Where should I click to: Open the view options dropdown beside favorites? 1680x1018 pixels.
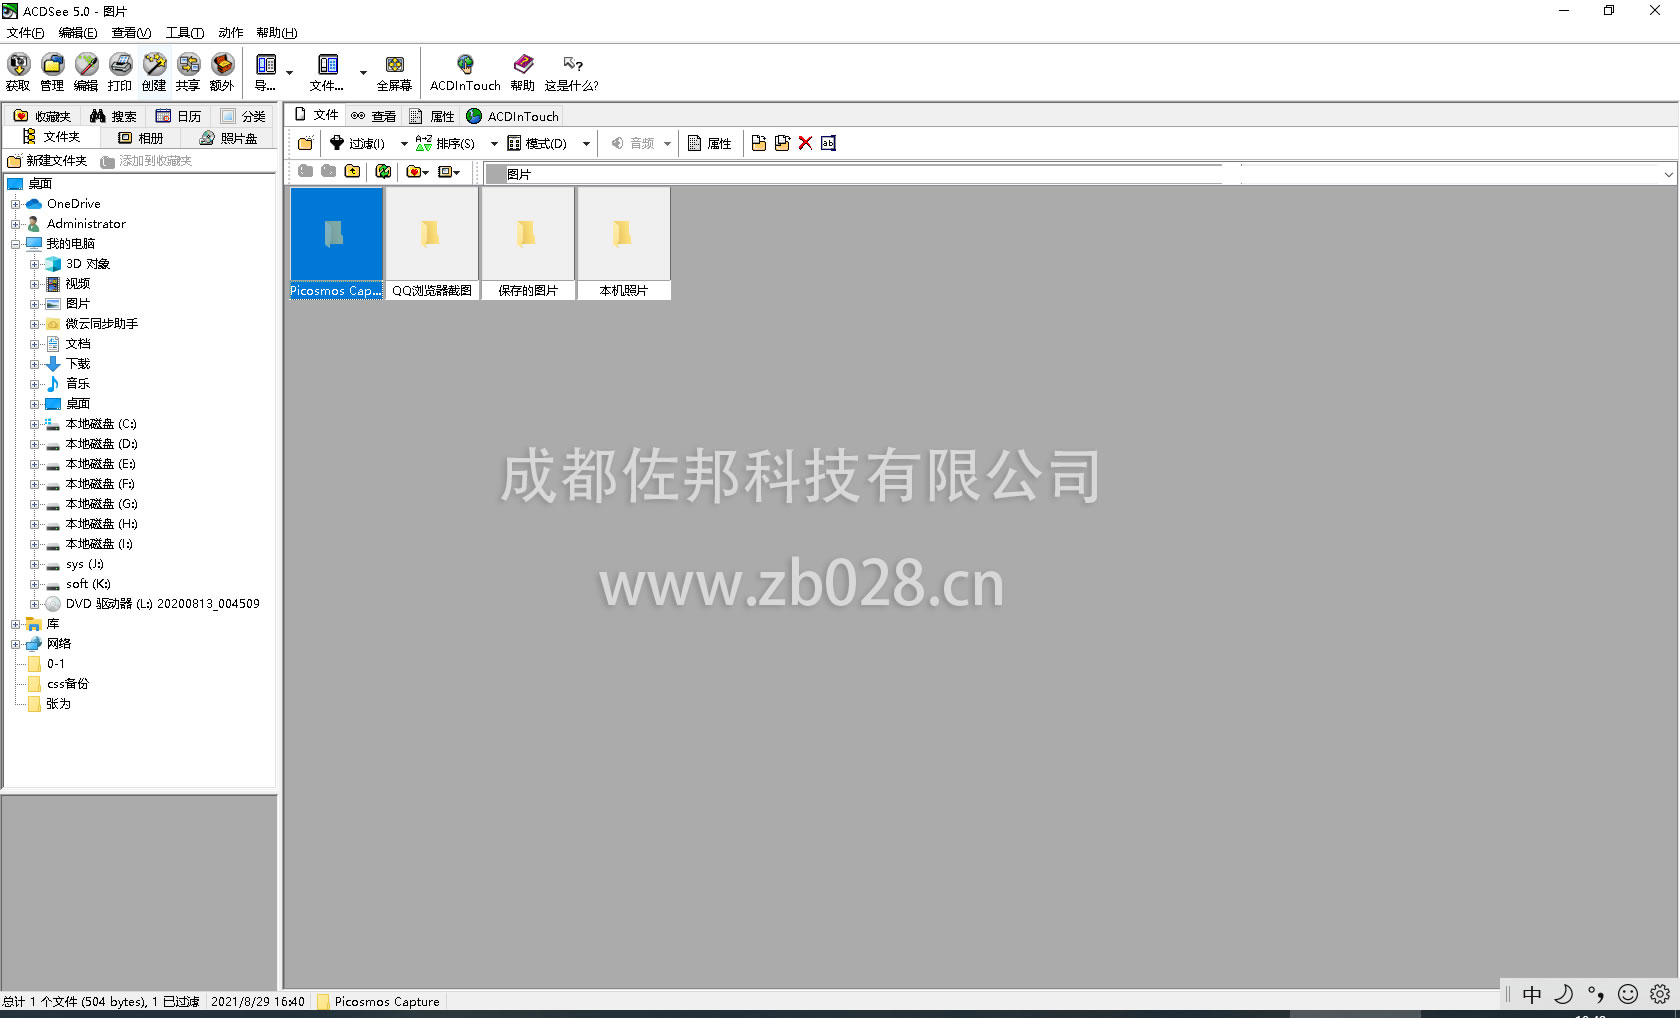(449, 171)
